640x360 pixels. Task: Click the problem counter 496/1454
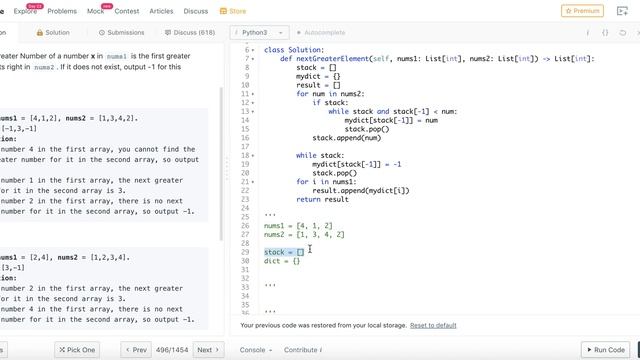click(172, 350)
